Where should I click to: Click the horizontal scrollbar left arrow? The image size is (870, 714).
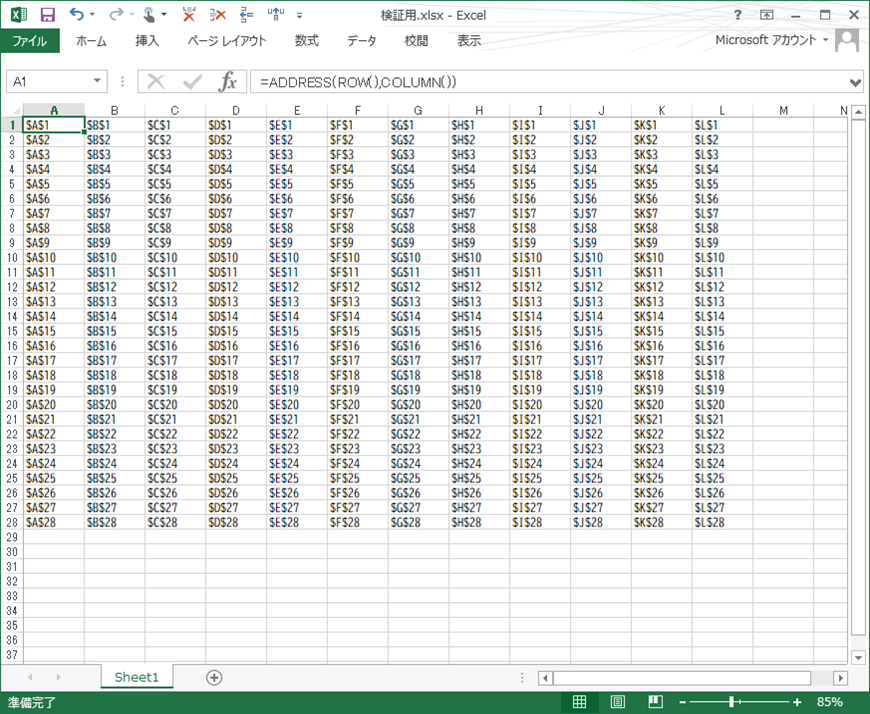click(x=545, y=677)
